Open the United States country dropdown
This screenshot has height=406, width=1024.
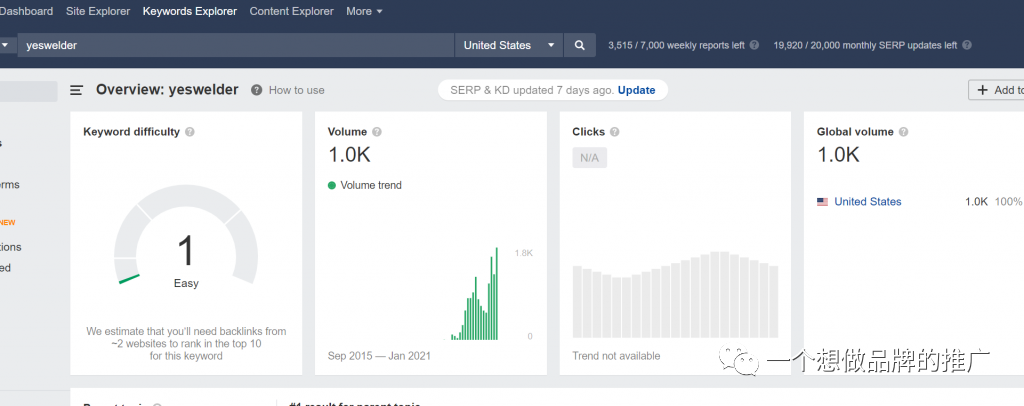coord(510,45)
